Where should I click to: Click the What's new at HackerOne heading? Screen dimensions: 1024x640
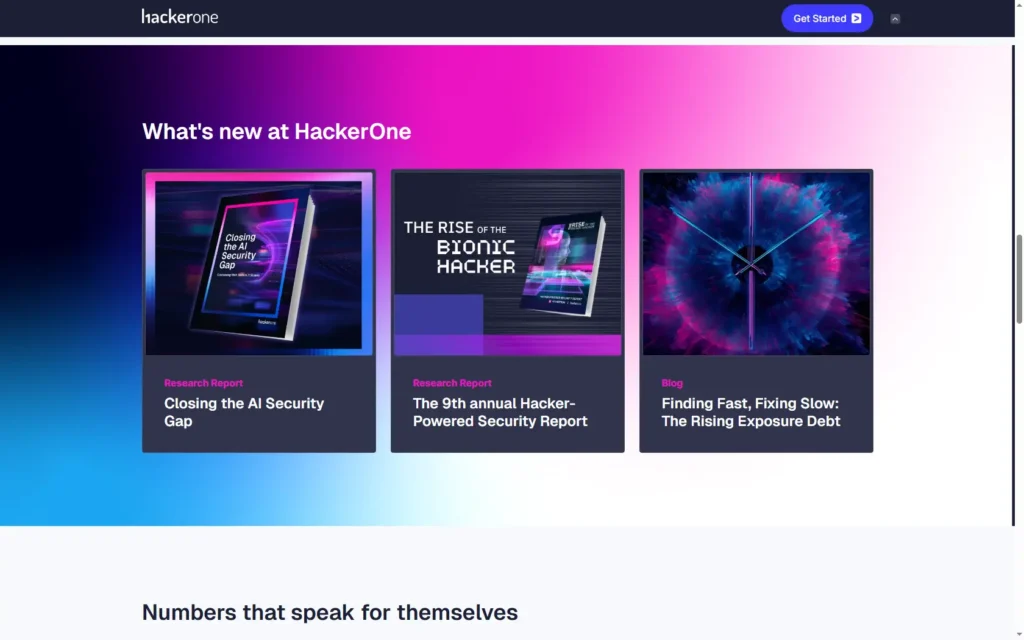tap(276, 131)
